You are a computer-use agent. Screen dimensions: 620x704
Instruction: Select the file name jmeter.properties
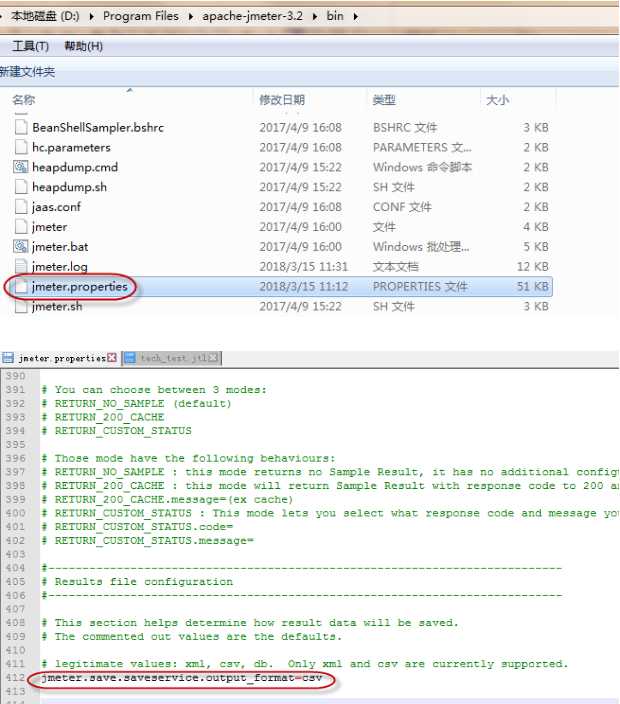[80, 286]
